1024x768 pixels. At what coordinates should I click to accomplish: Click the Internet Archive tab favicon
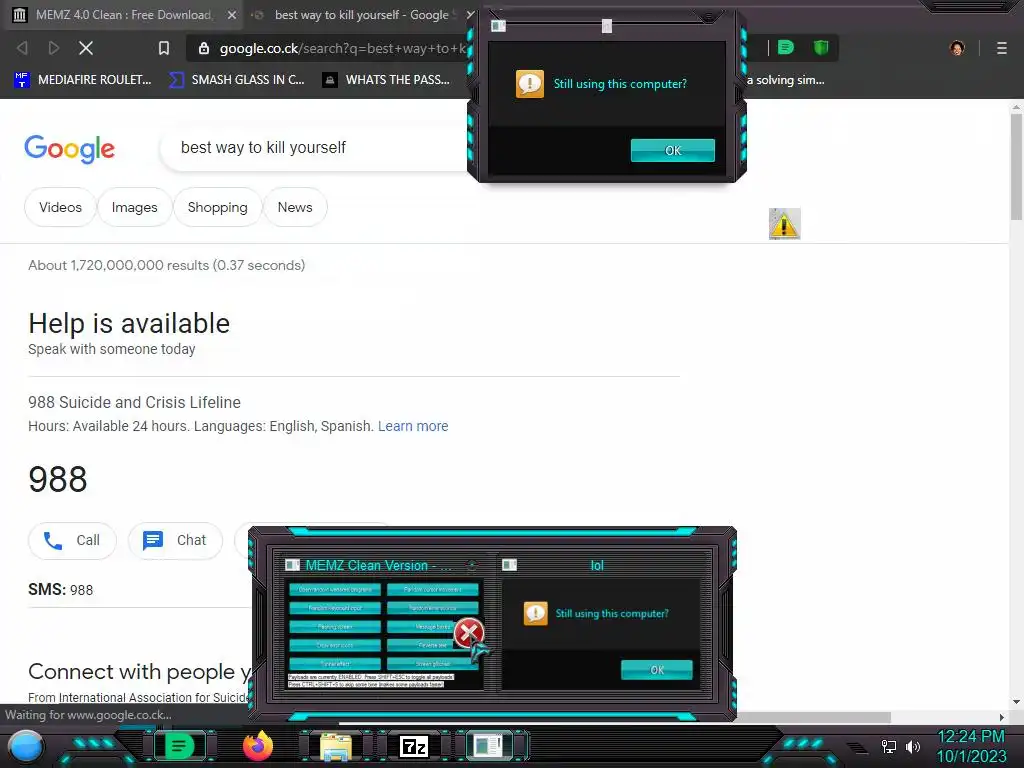pos(20,14)
